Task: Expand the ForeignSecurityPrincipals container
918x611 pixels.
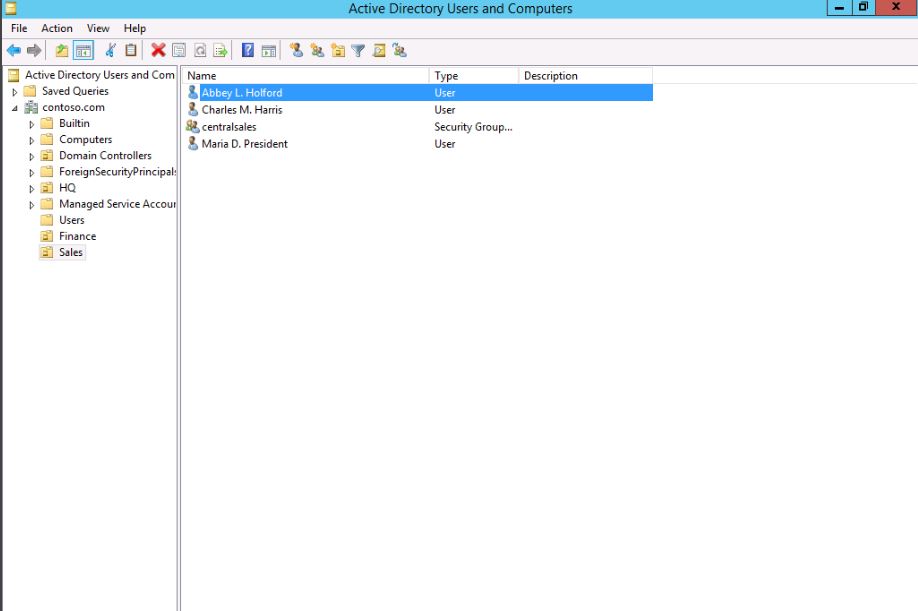Action: (x=32, y=173)
